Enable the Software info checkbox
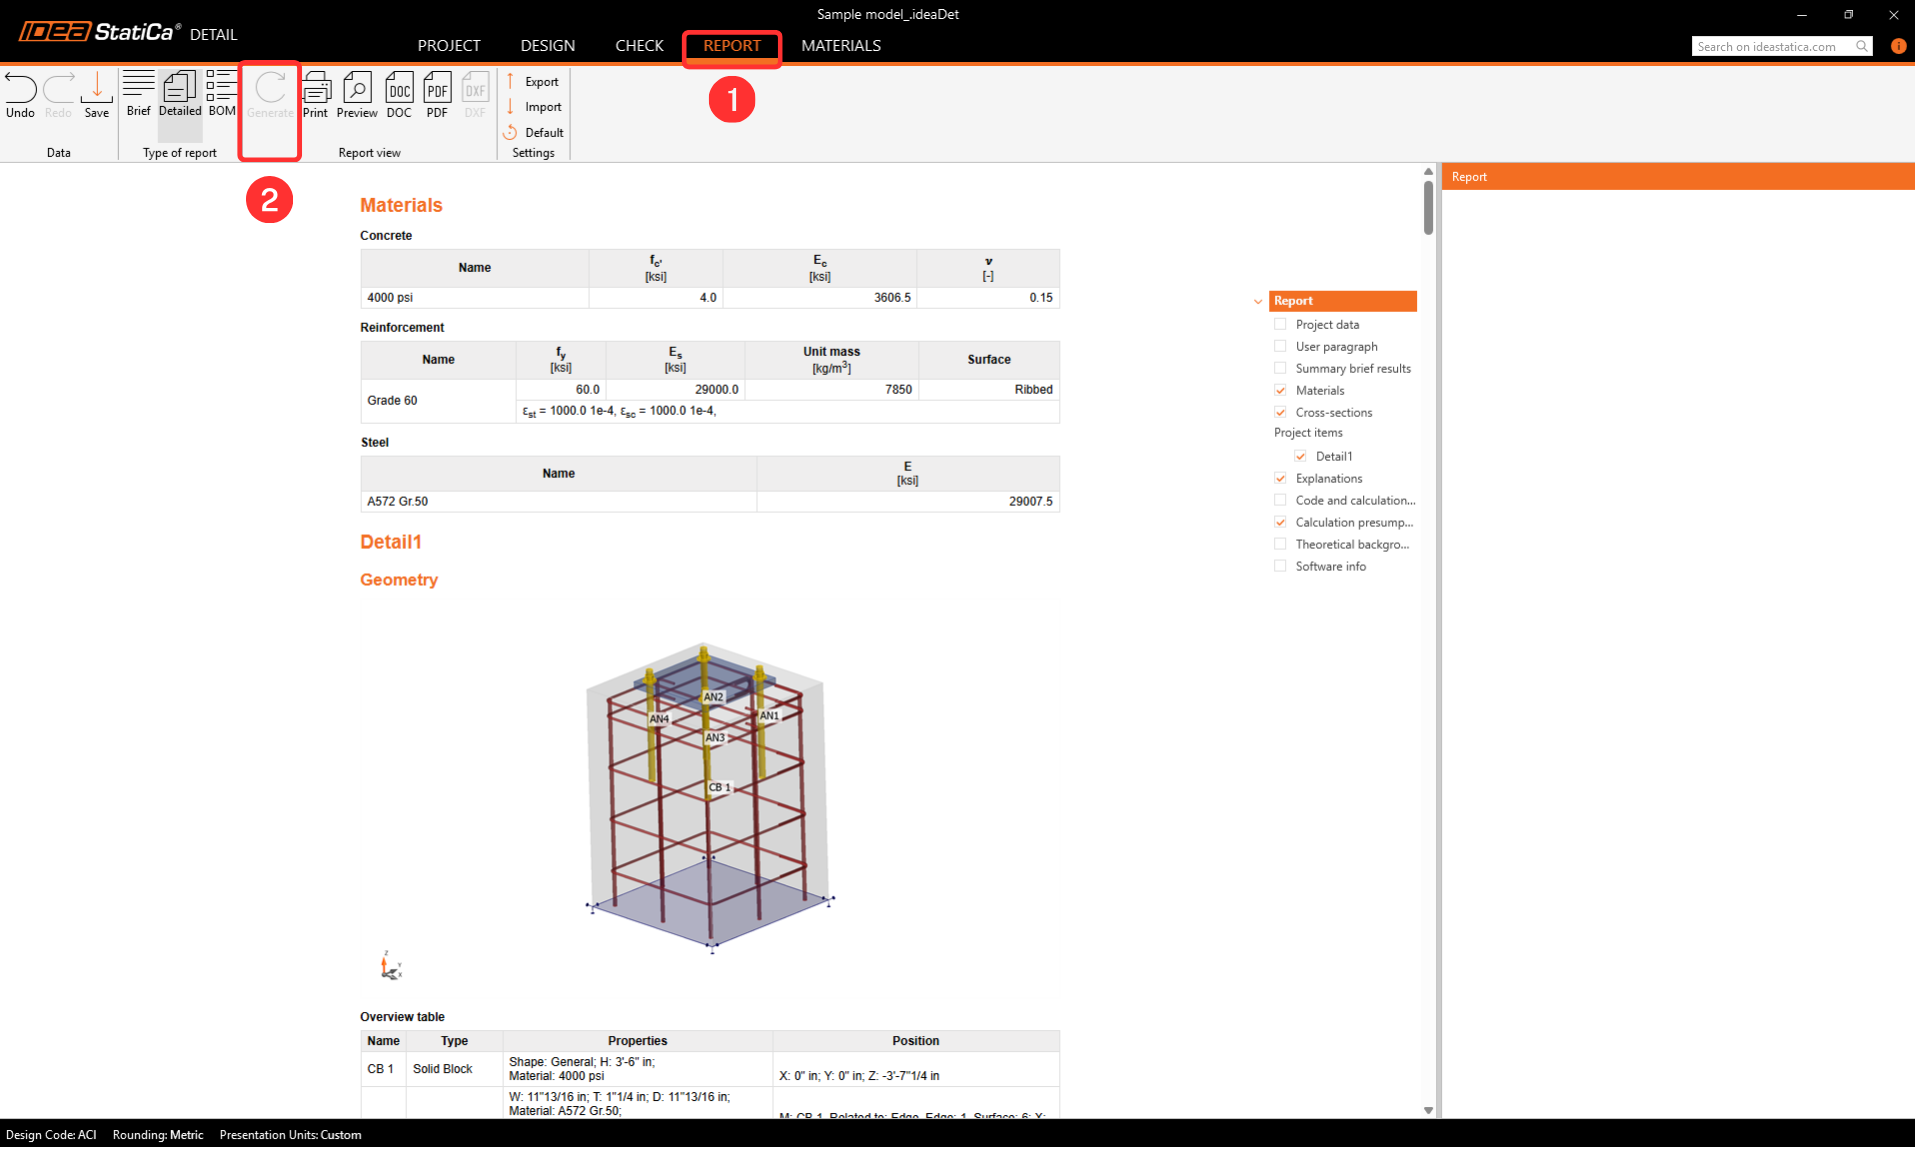This screenshot has width=1920, height=1150. (x=1280, y=566)
